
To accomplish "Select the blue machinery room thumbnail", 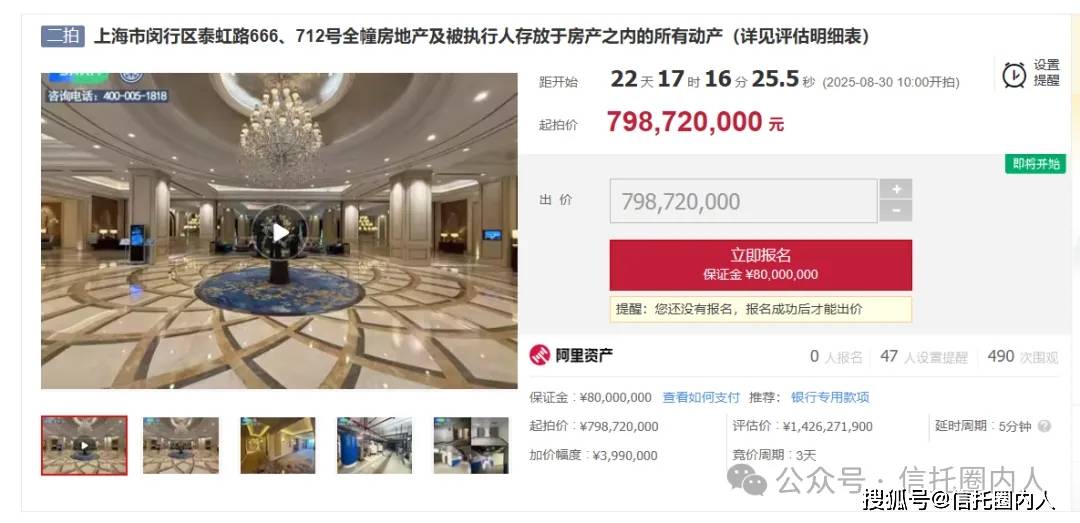I will pyautogui.click(x=374, y=445).
